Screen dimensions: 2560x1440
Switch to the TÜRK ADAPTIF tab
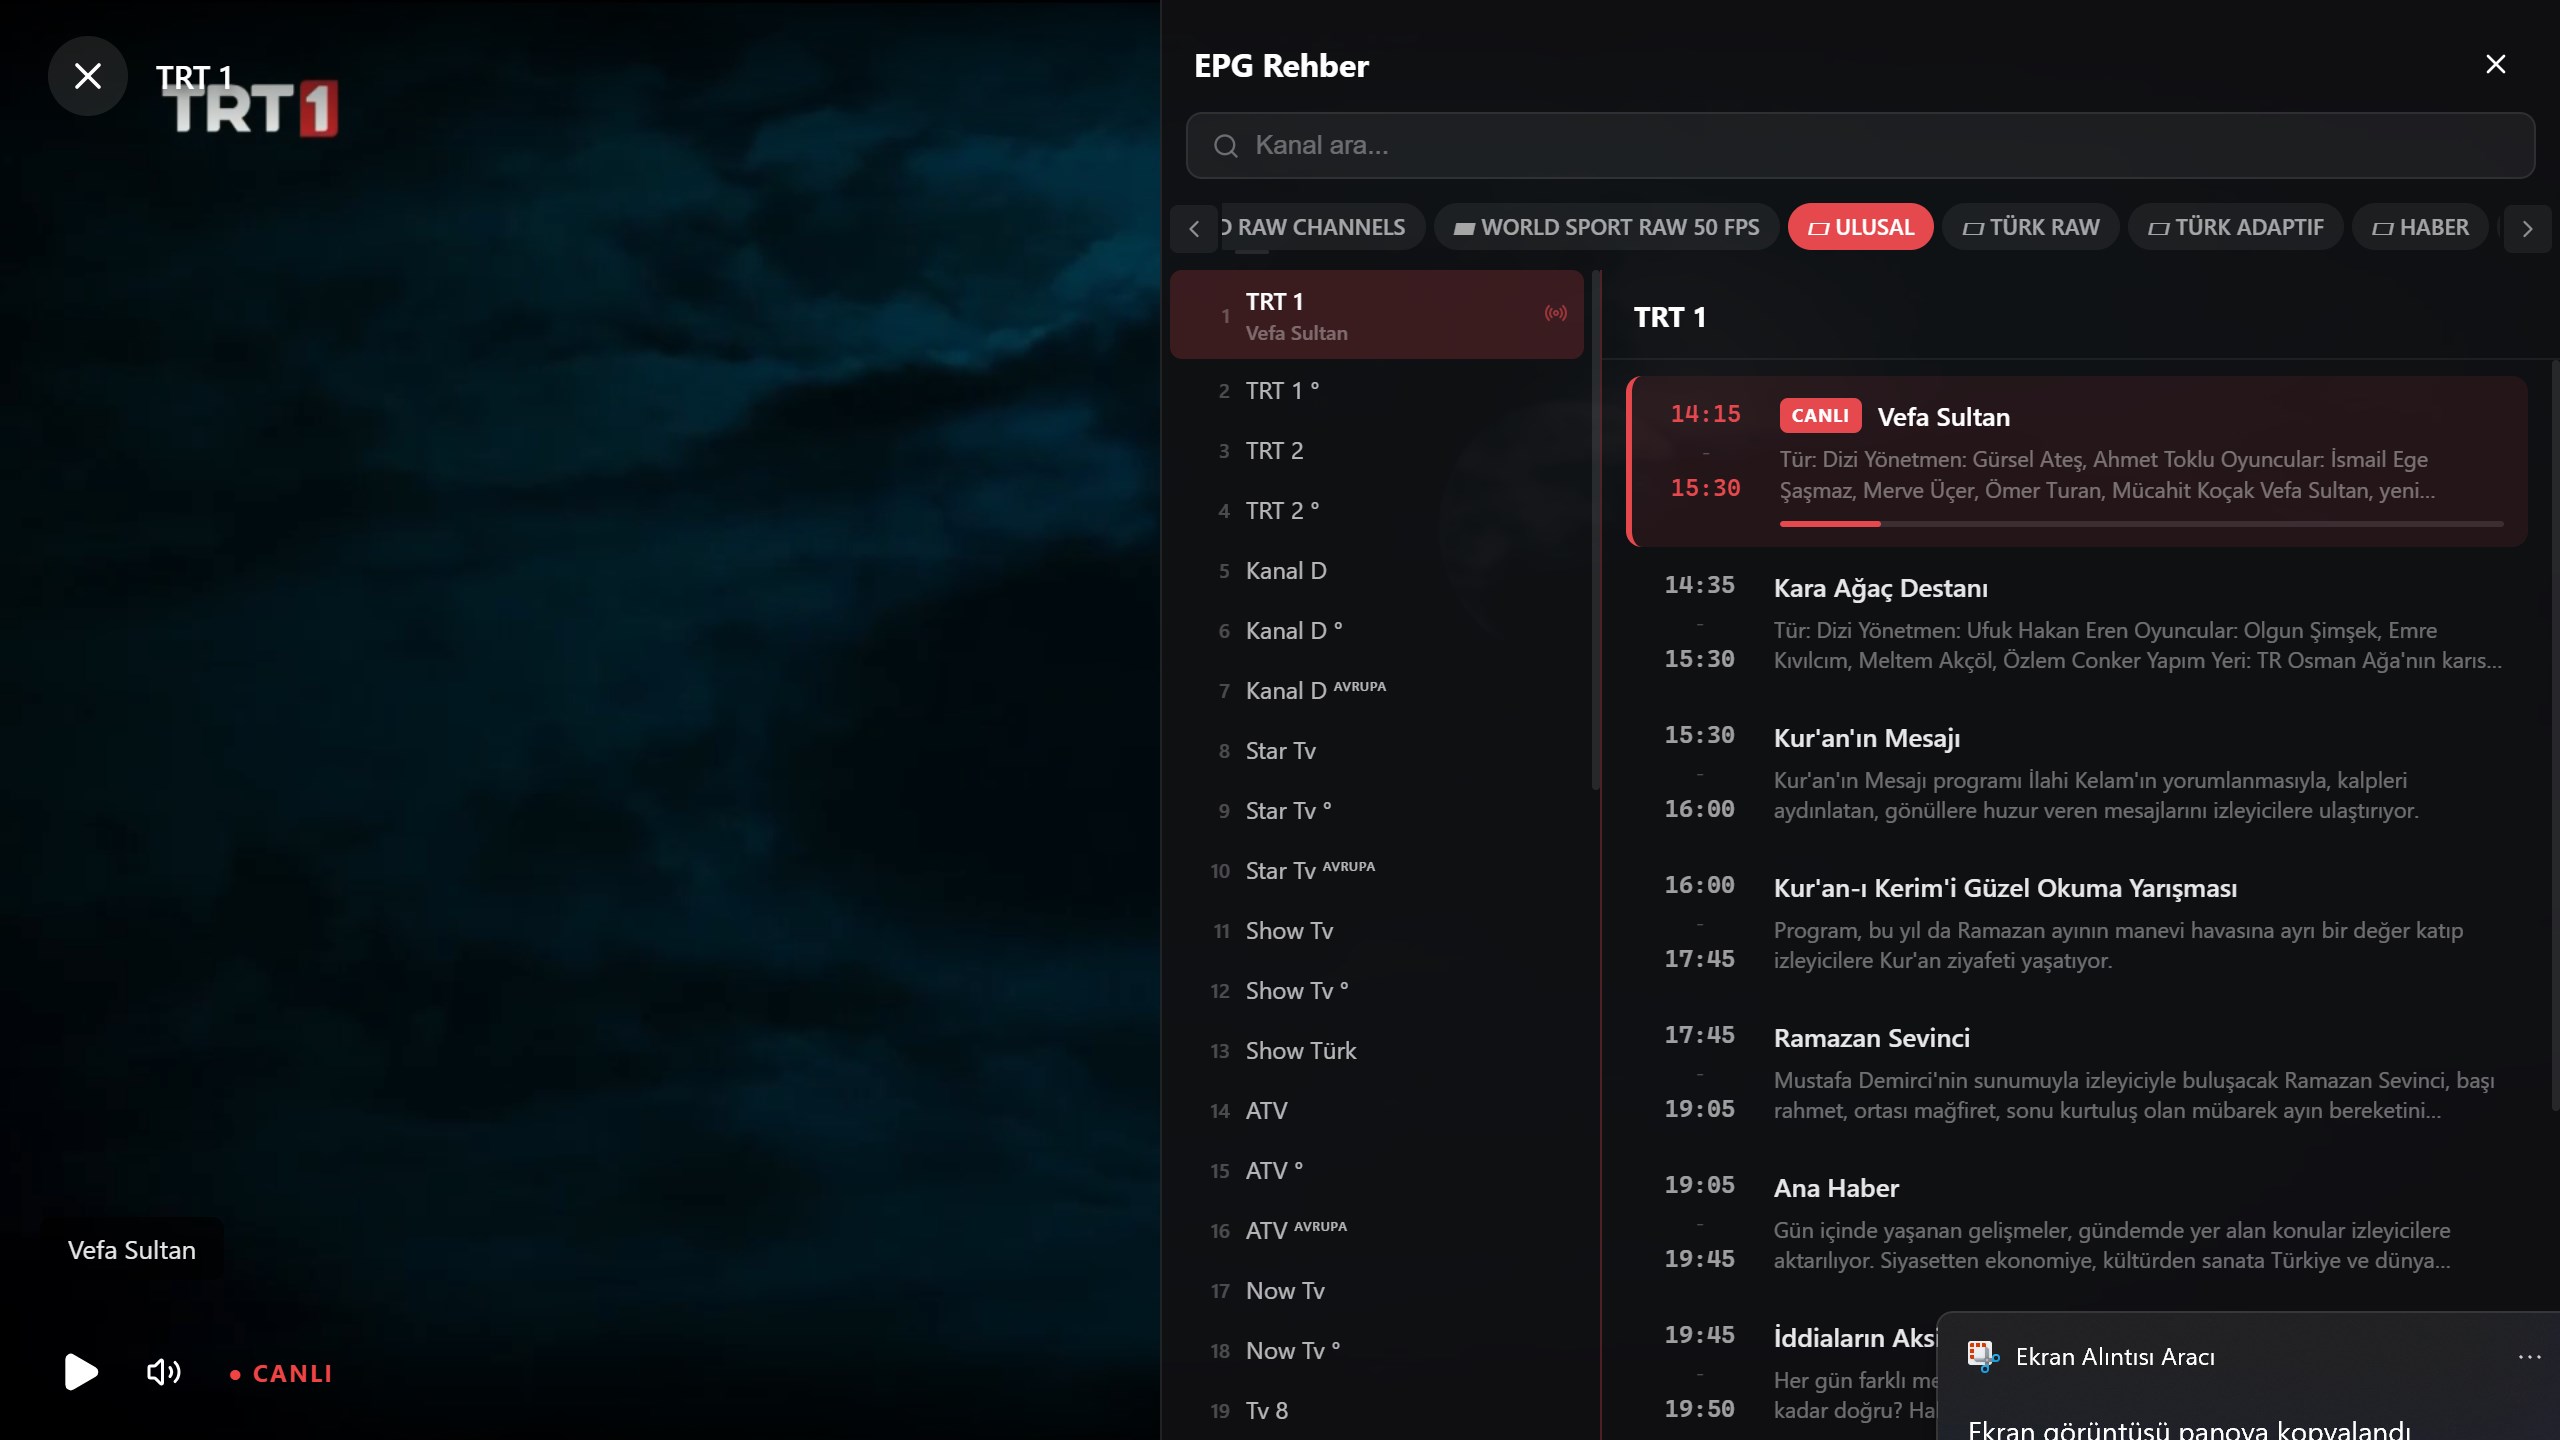pyautogui.click(x=2236, y=228)
